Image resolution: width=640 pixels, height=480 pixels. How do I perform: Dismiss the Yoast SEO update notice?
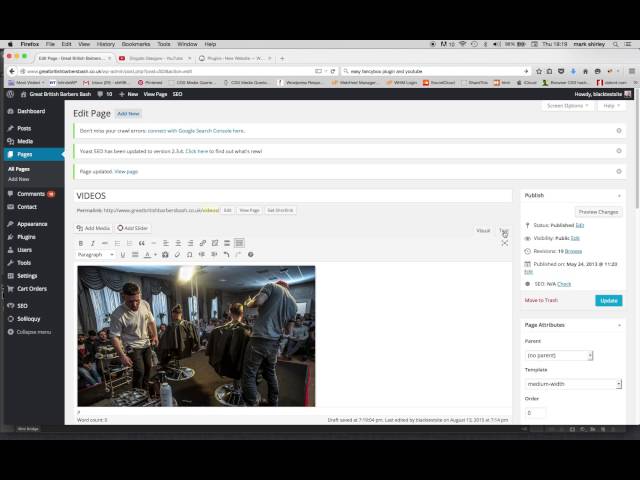point(619,151)
